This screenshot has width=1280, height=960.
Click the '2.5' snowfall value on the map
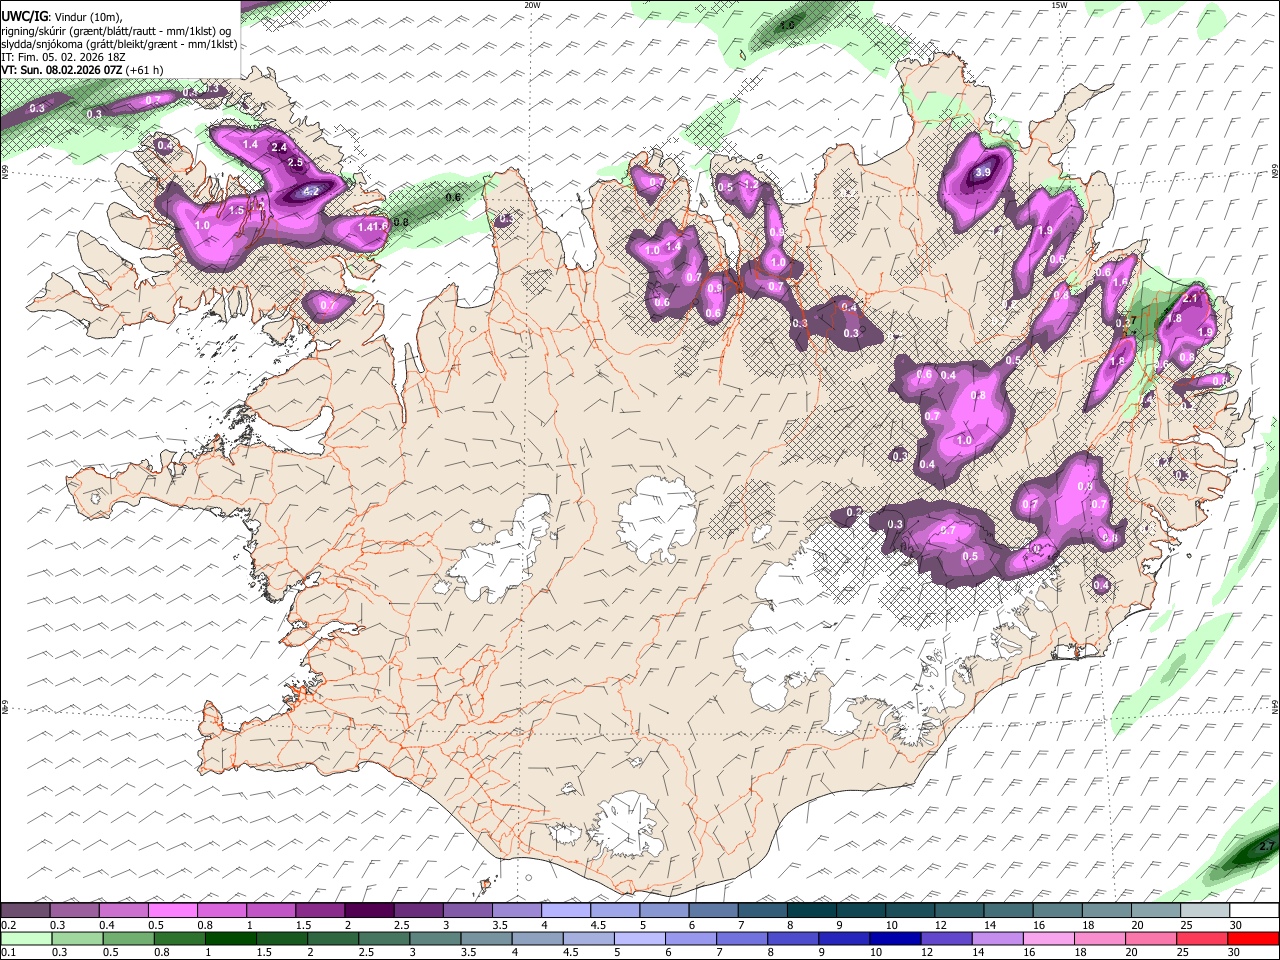[x=295, y=162]
